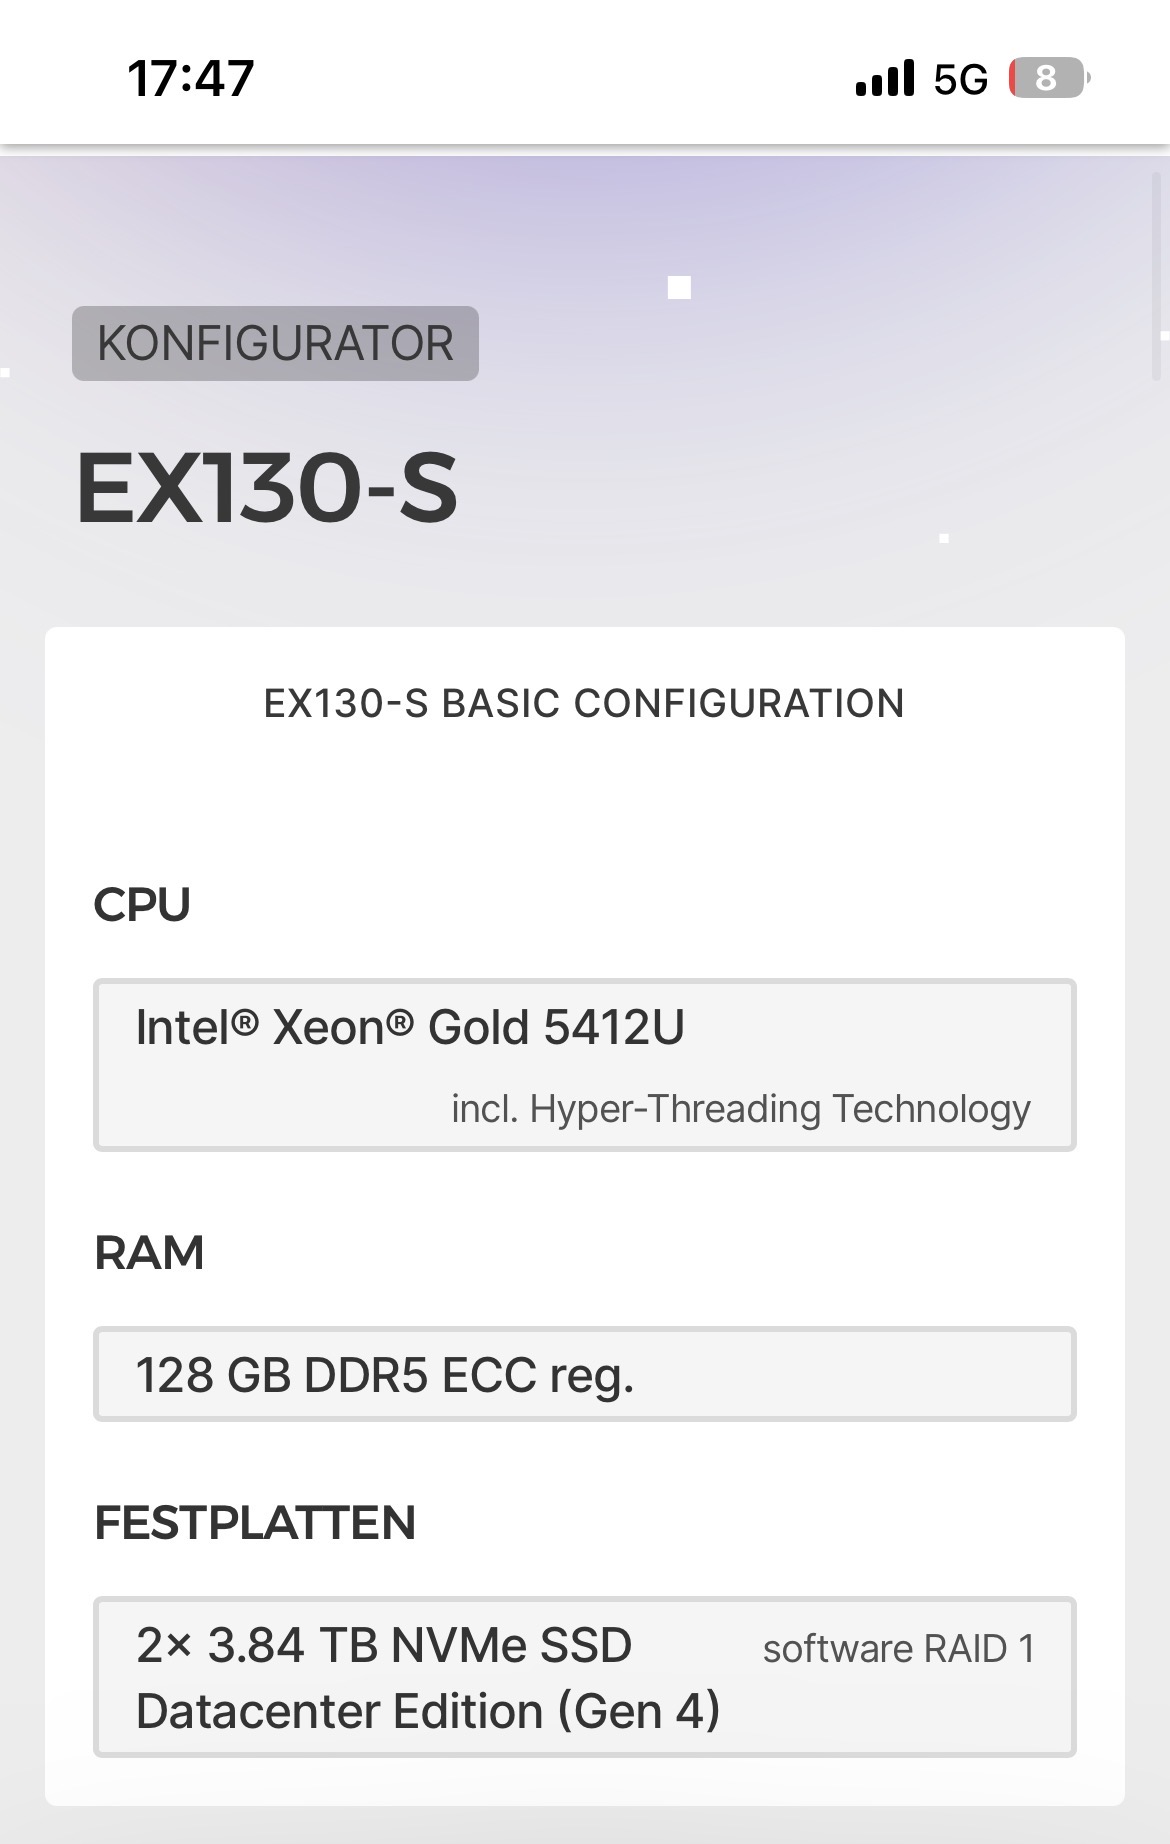
Task: Tap the 17:47 clock in status bar
Action: pos(191,78)
